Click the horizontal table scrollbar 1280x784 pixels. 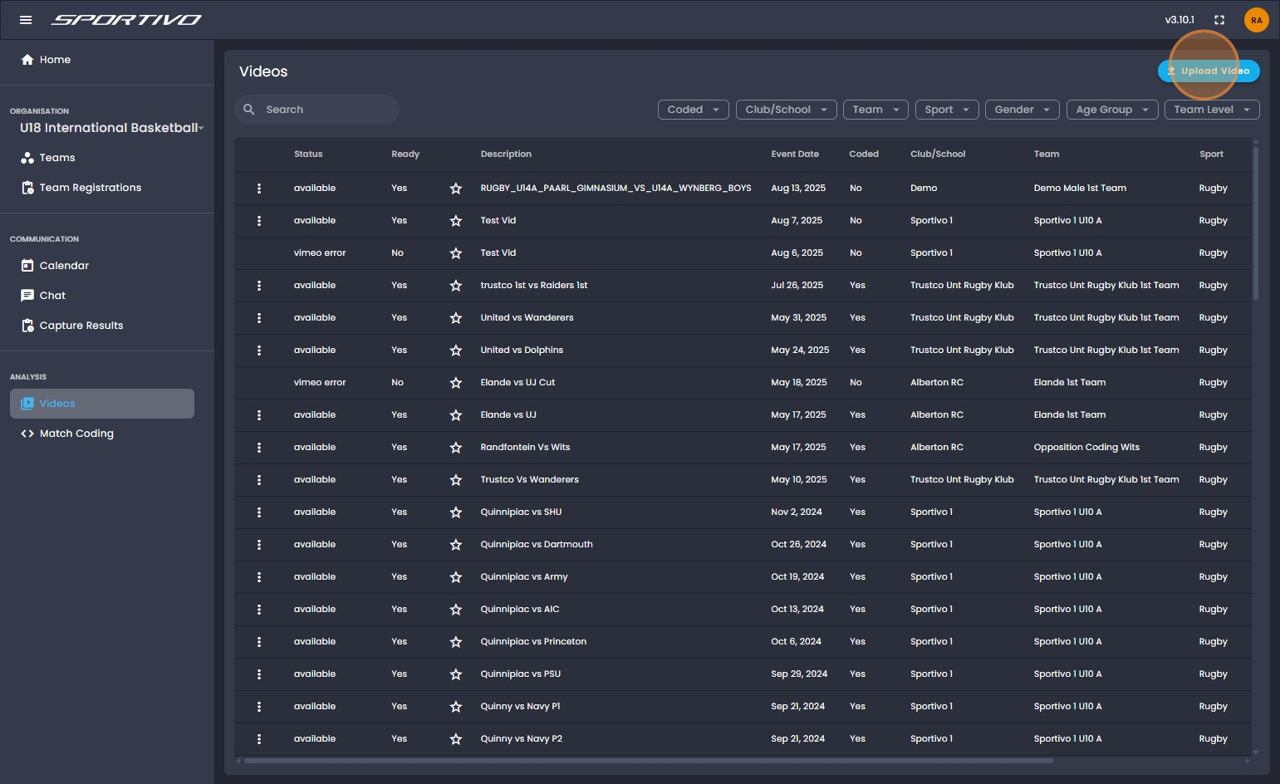[x=648, y=761]
